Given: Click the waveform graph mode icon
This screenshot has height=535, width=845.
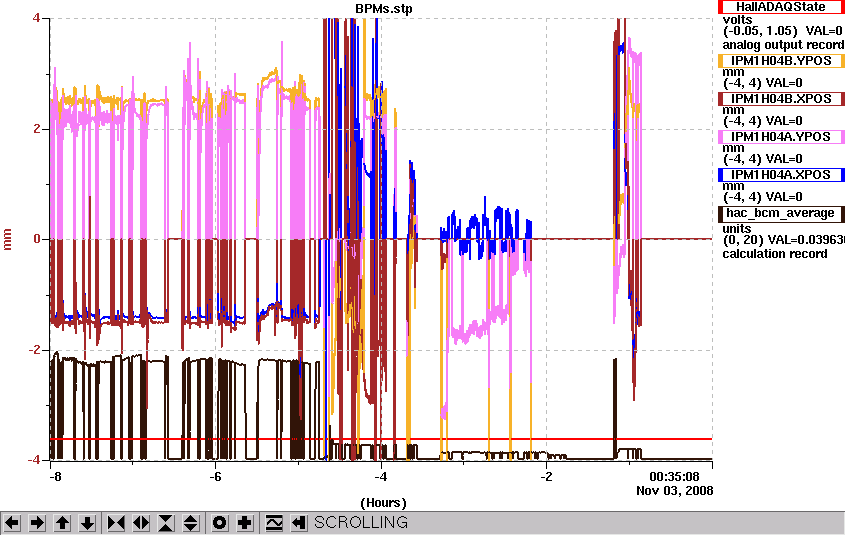Looking at the screenshot, I should click(x=274, y=523).
